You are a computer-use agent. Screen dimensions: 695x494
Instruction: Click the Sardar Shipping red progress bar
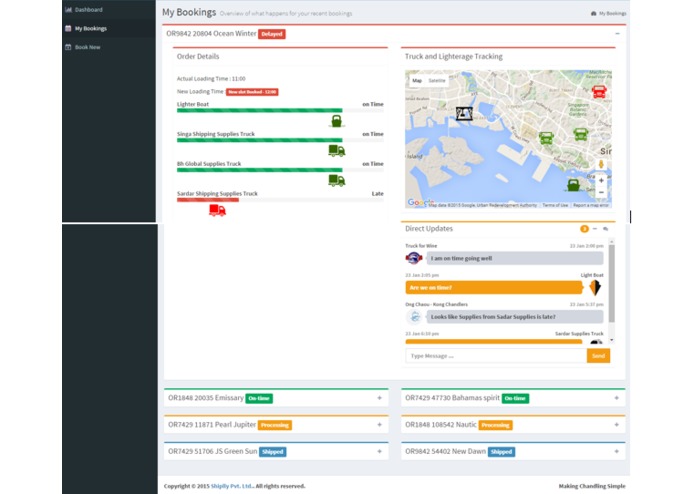(208, 200)
